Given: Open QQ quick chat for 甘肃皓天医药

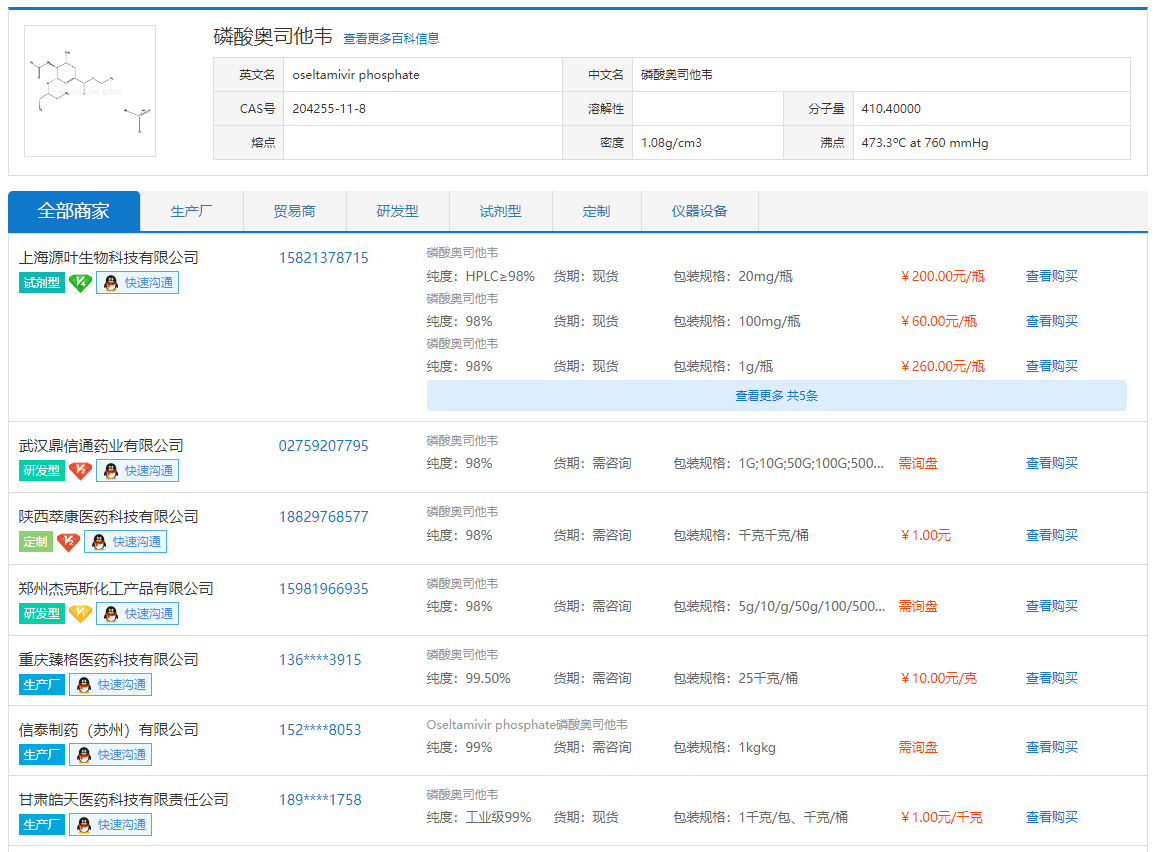Looking at the screenshot, I should coord(110,825).
